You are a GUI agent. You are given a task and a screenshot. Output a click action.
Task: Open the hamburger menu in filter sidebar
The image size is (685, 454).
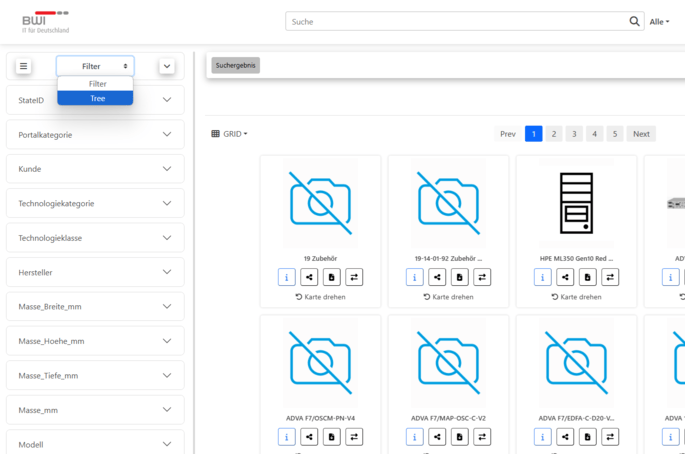[x=23, y=66]
